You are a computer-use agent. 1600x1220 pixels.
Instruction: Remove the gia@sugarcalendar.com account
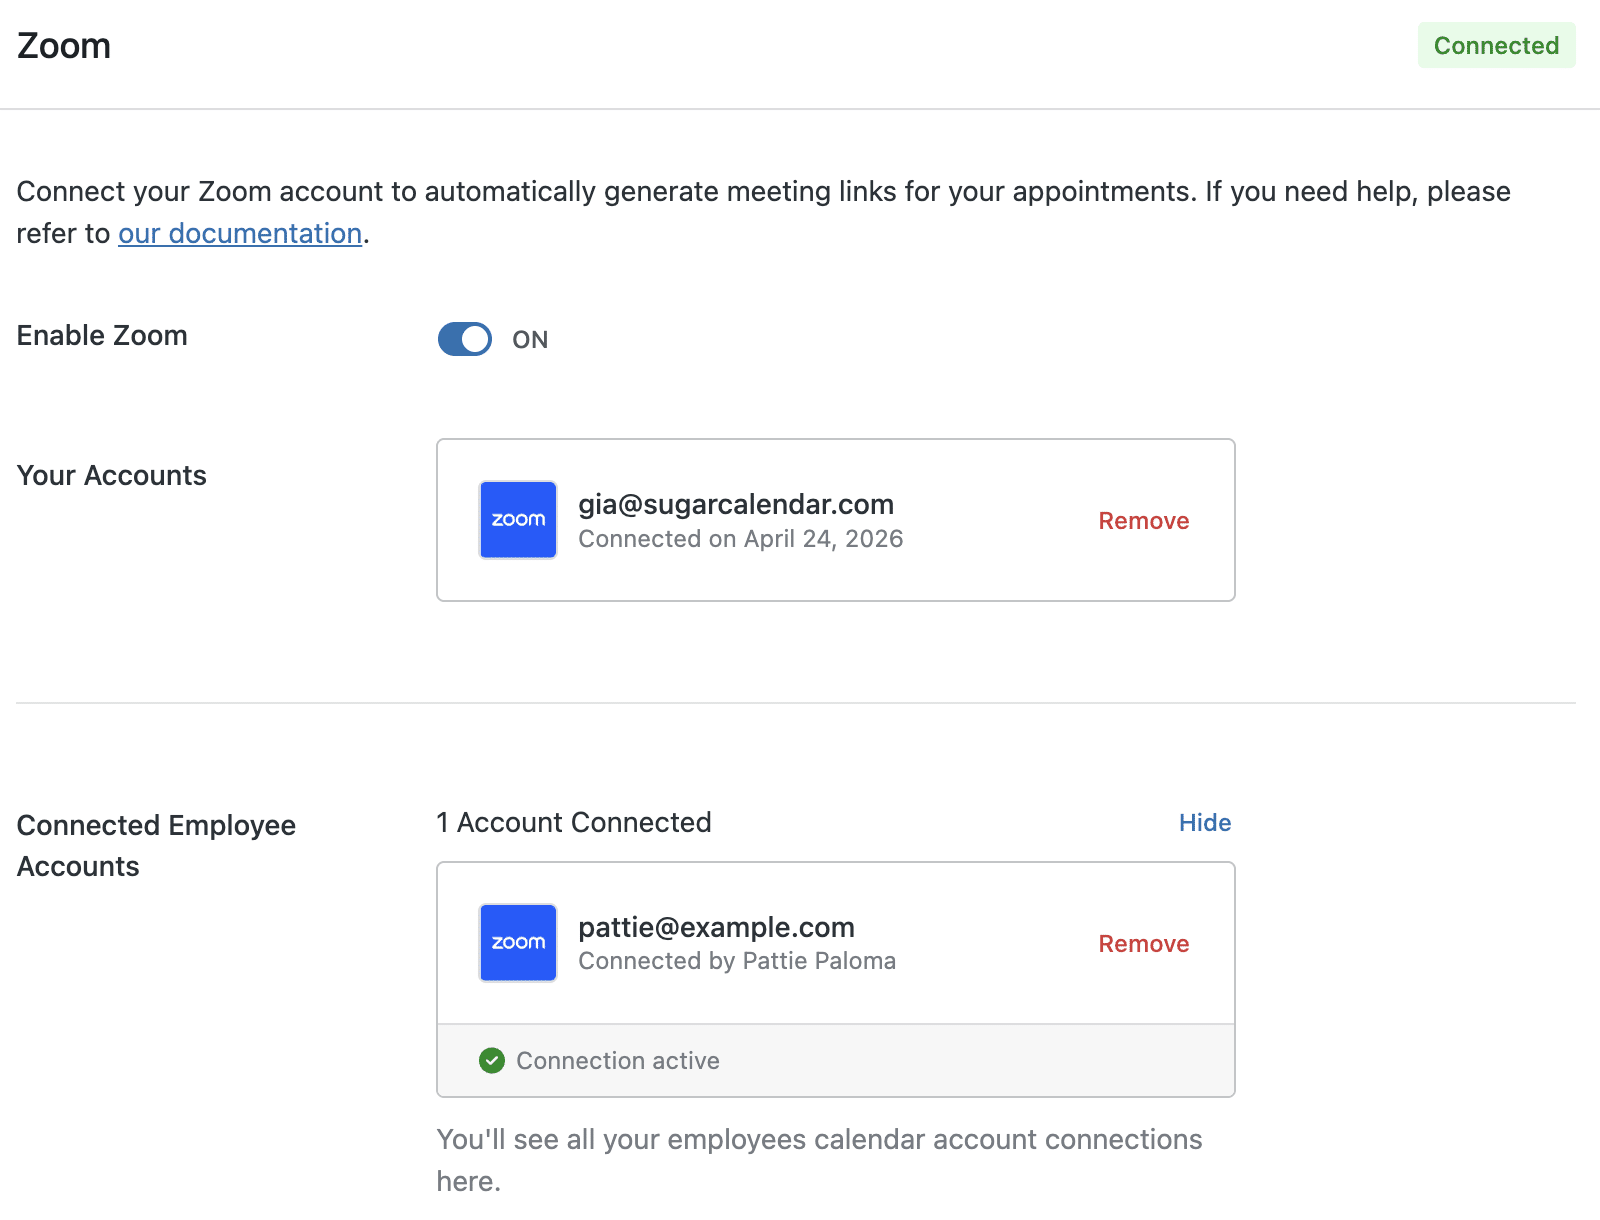1143,521
